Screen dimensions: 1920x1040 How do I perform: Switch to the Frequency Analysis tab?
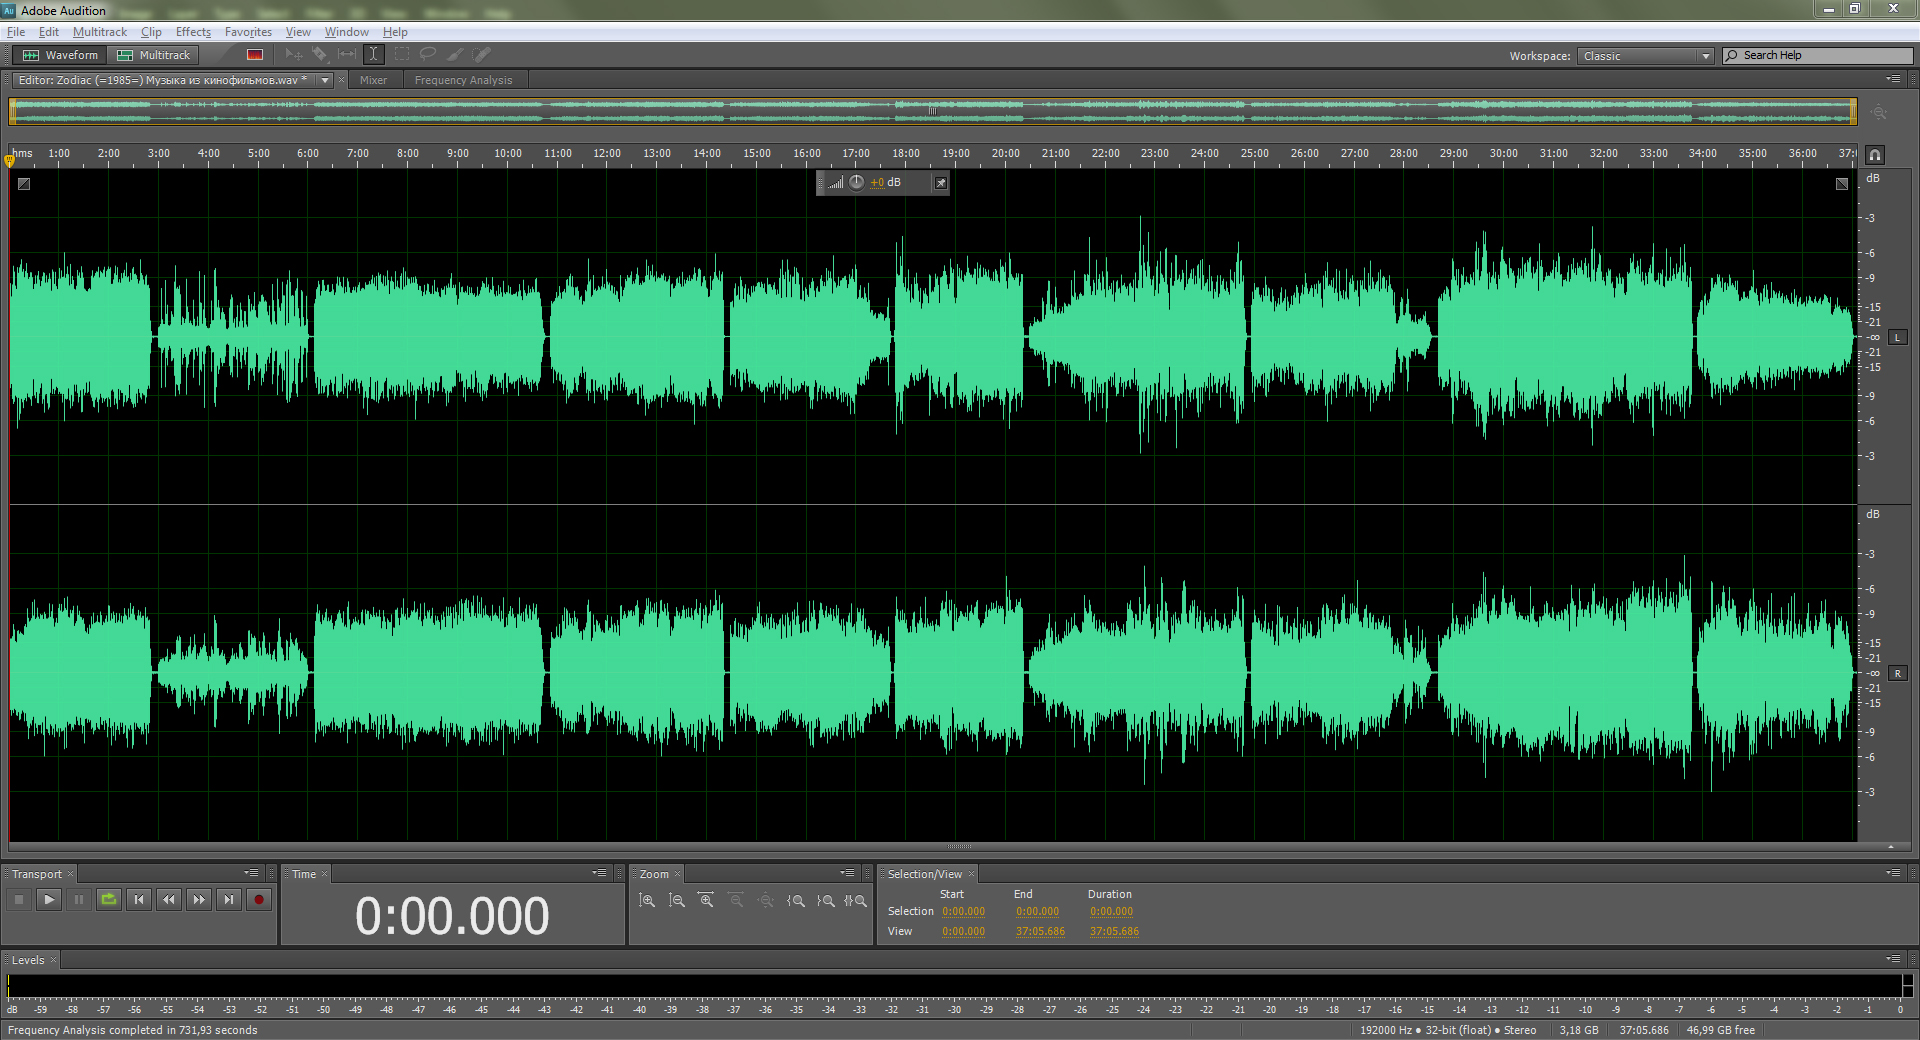click(463, 80)
